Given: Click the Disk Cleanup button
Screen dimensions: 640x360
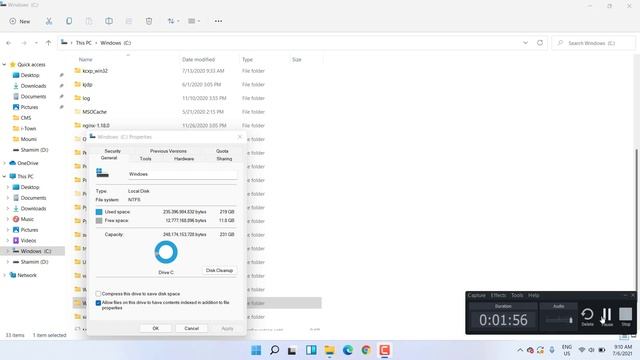Looking at the screenshot, I should click(x=219, y=270).
